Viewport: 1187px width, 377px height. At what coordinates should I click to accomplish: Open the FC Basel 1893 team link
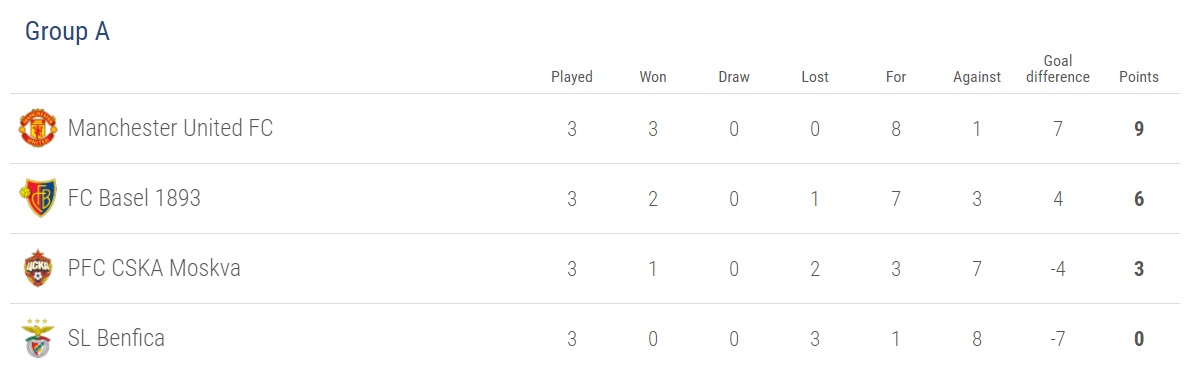134,198
